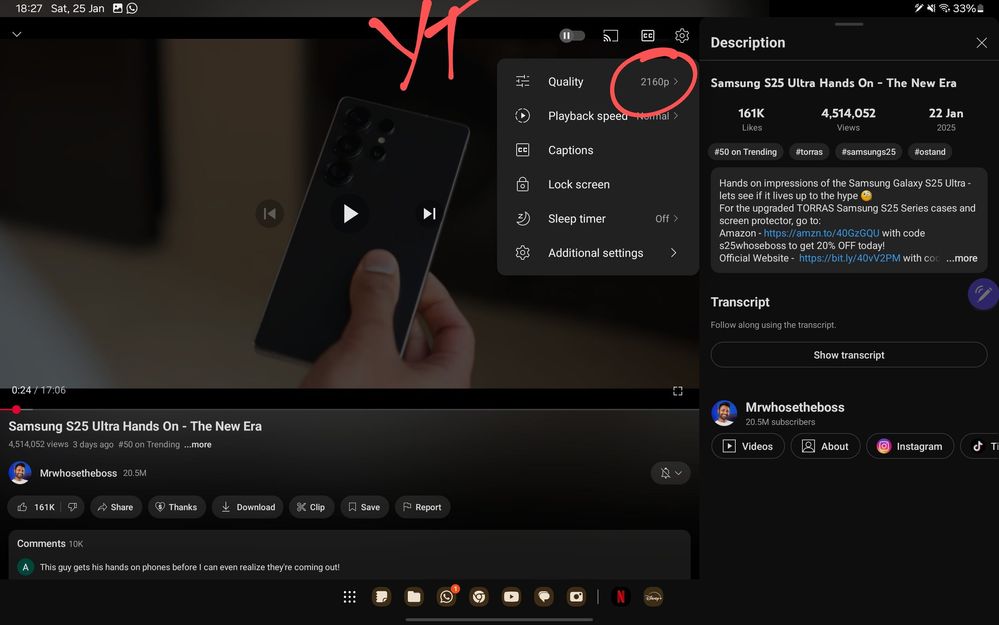Expand description with ...more
This screenshot has width=999, height=625.
coord(962,258)
